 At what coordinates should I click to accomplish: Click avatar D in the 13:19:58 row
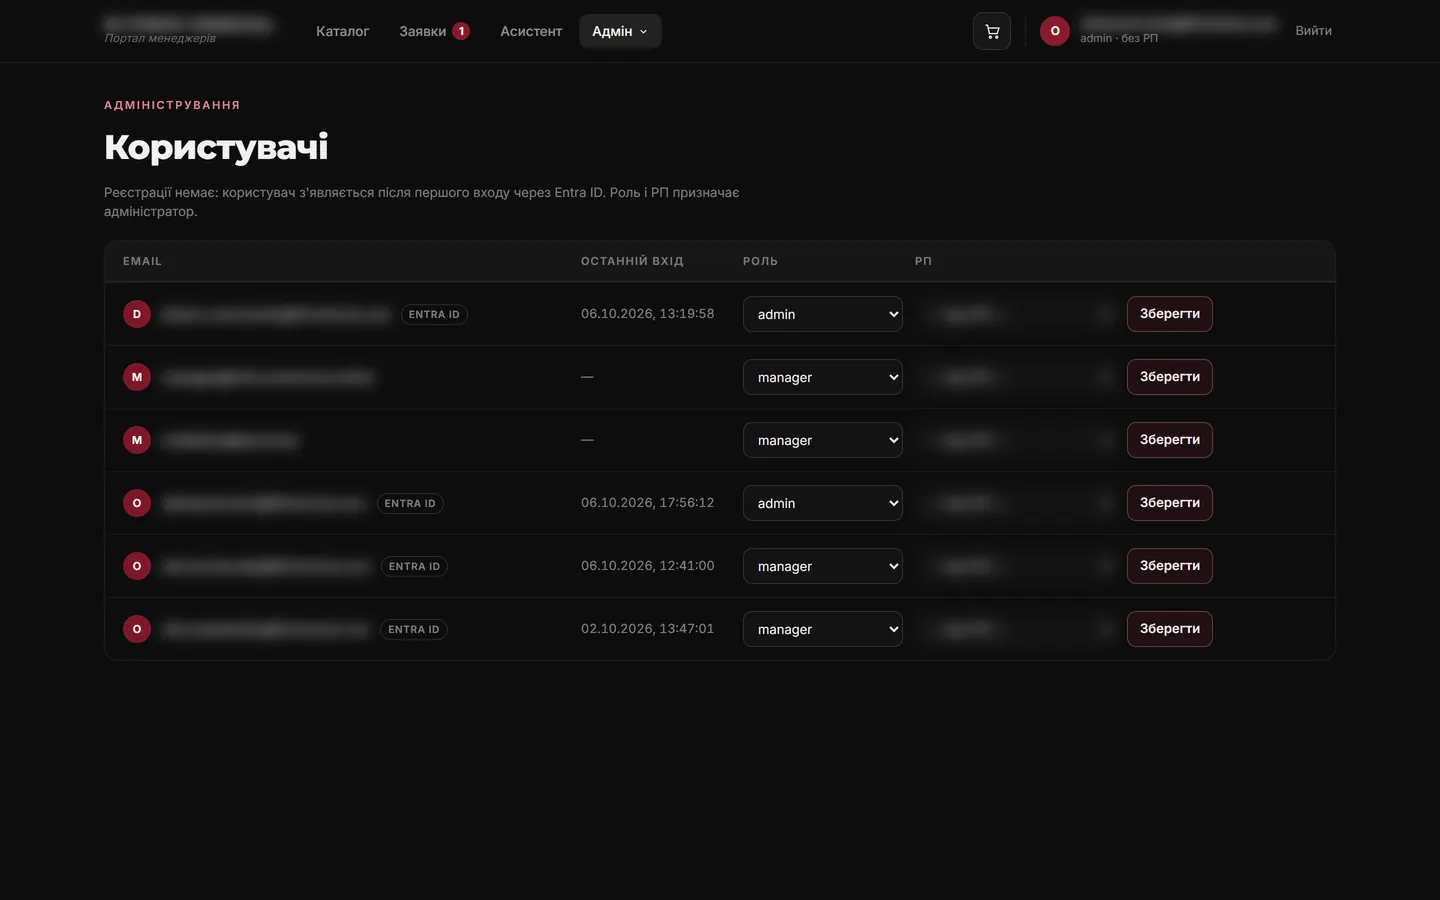137,314
